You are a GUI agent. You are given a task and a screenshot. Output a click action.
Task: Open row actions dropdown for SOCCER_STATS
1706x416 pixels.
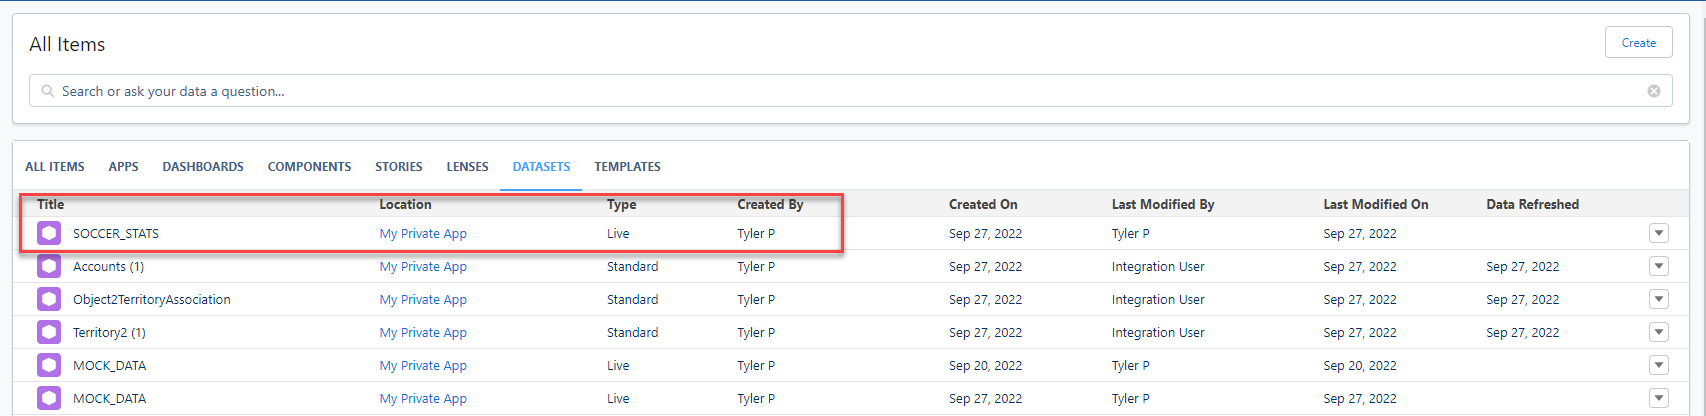pyautogui.click(x=1658, y=234)
